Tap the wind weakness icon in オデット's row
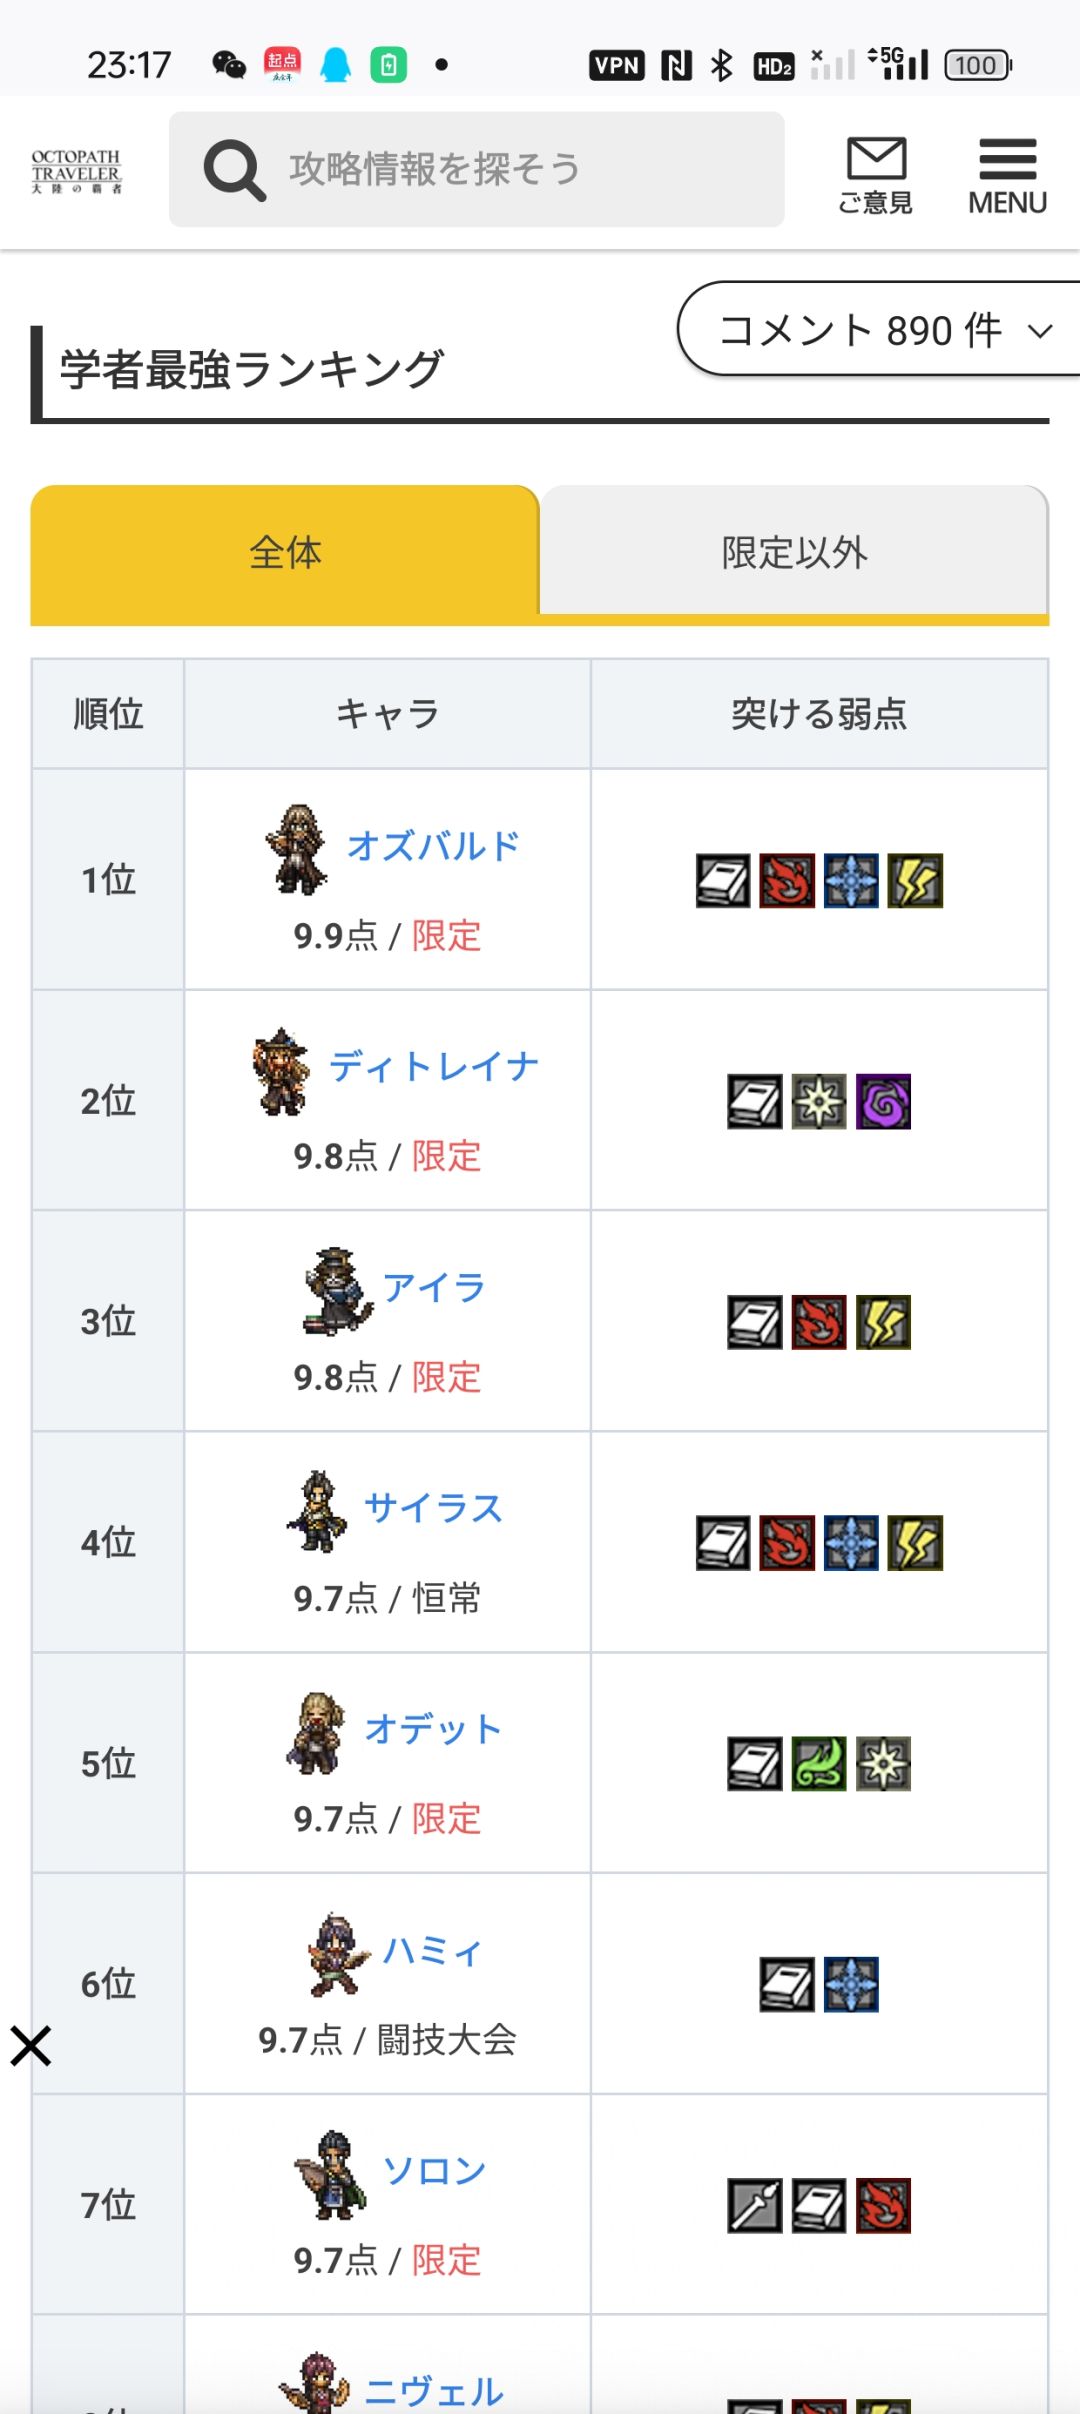The image size is (1080, 2414). tap(819, 1763)
